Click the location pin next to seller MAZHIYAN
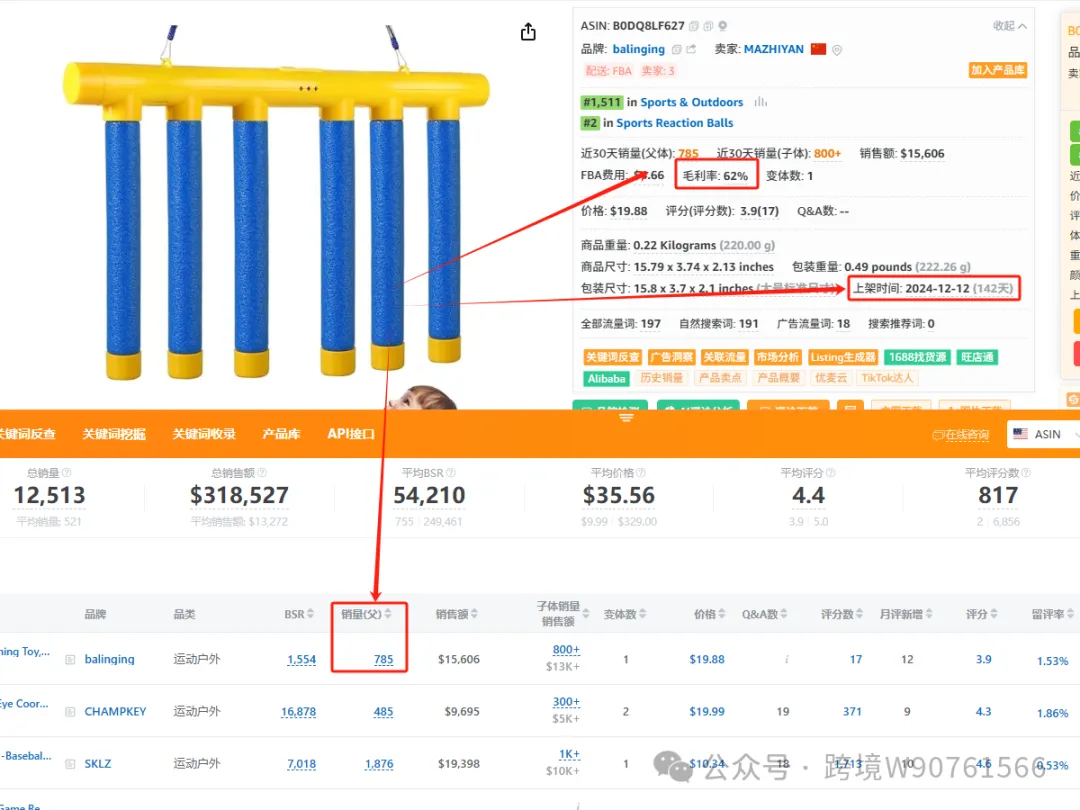 pos(837,50)
